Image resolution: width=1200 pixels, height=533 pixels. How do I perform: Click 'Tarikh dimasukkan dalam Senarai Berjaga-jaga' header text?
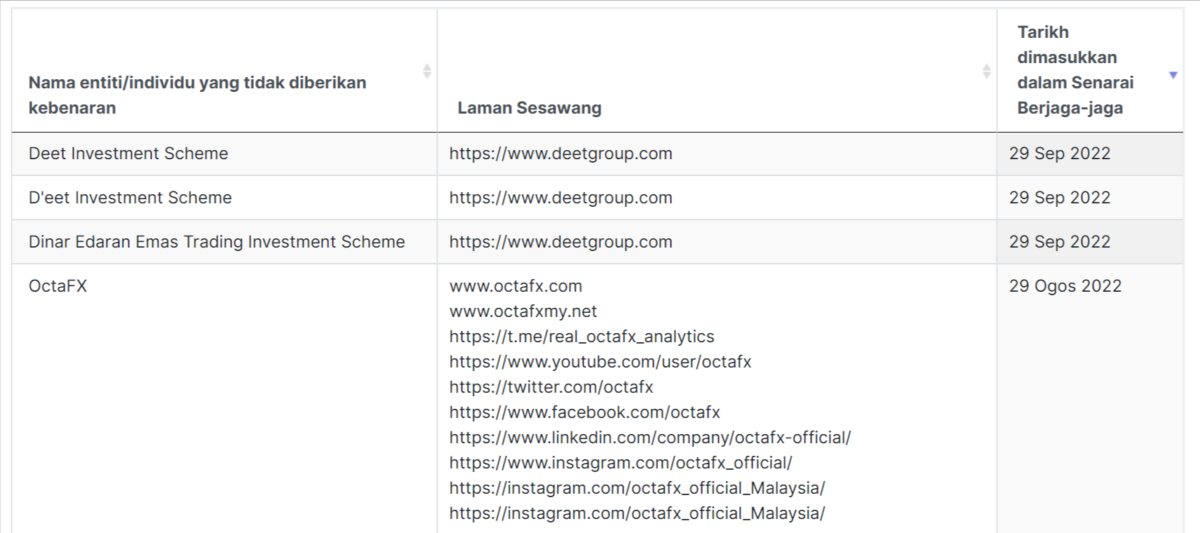[1067, 70]
